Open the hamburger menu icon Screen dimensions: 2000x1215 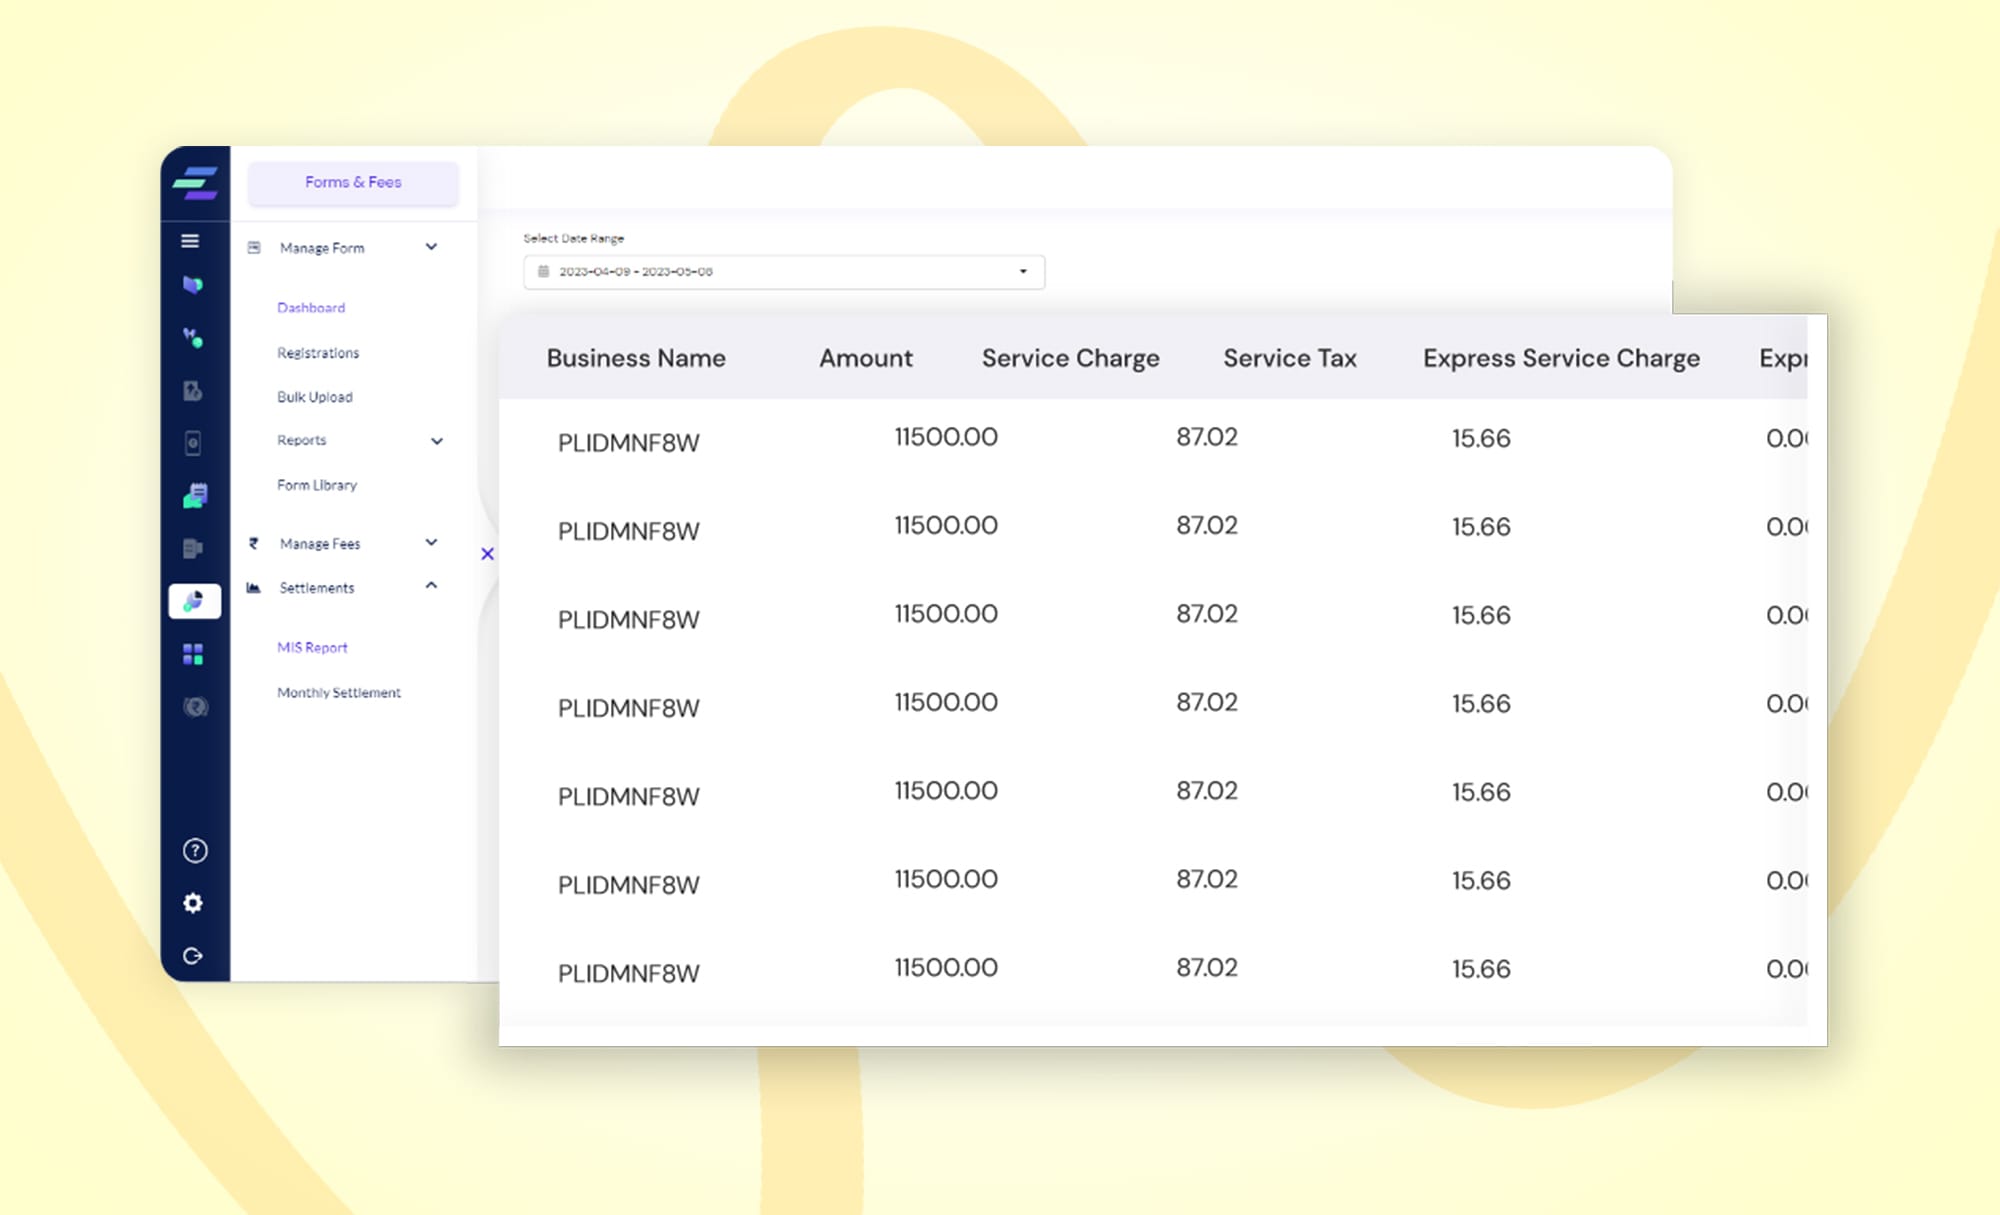190,241
